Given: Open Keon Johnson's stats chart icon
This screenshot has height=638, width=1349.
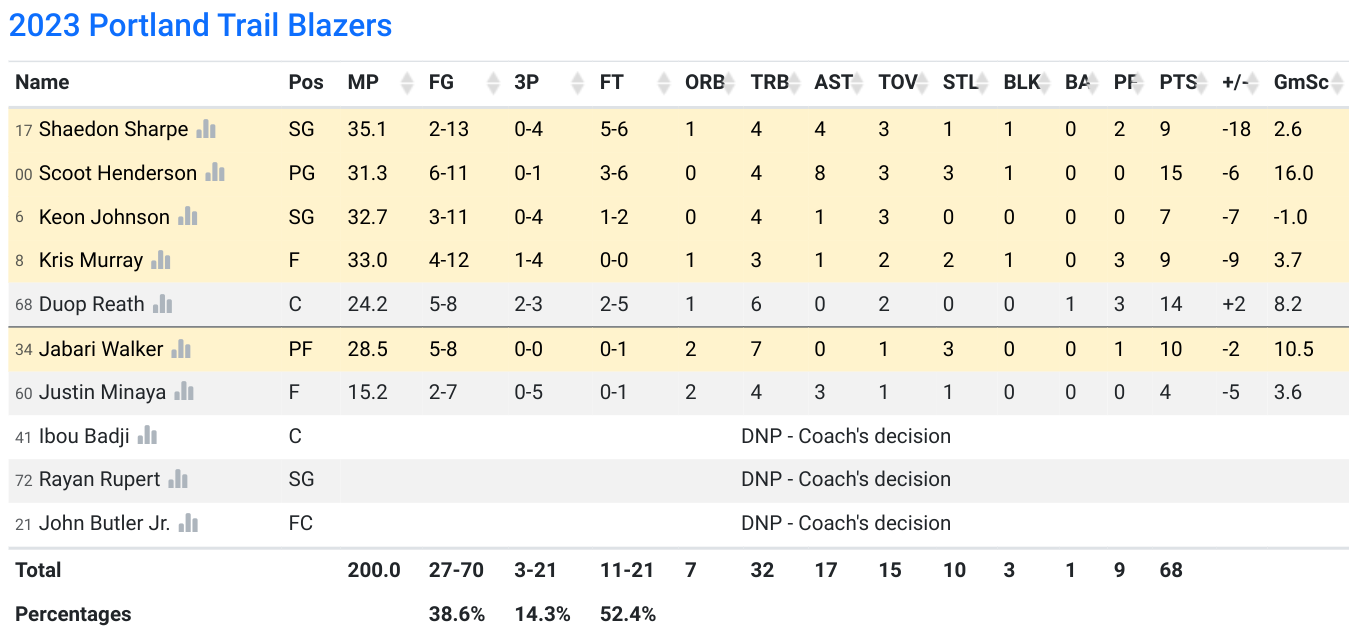Looking at the screenshot, I should click(188, 217).
